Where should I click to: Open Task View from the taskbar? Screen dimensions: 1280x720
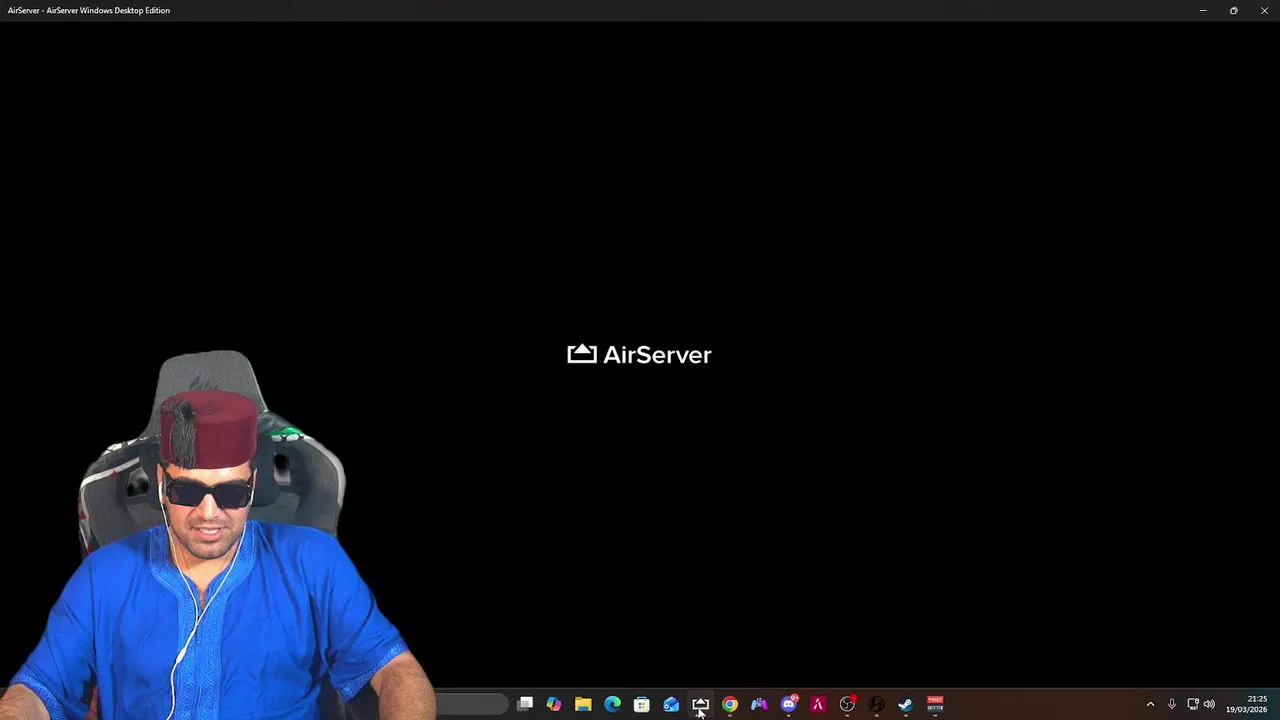click(525, 704)
